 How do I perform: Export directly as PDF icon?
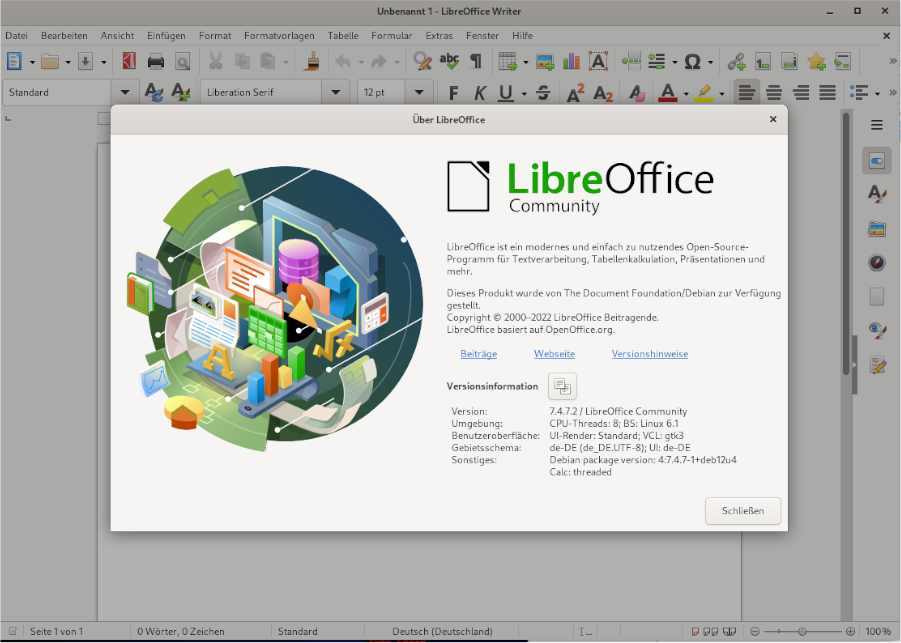pyautogui.click(x=129, y=61)
